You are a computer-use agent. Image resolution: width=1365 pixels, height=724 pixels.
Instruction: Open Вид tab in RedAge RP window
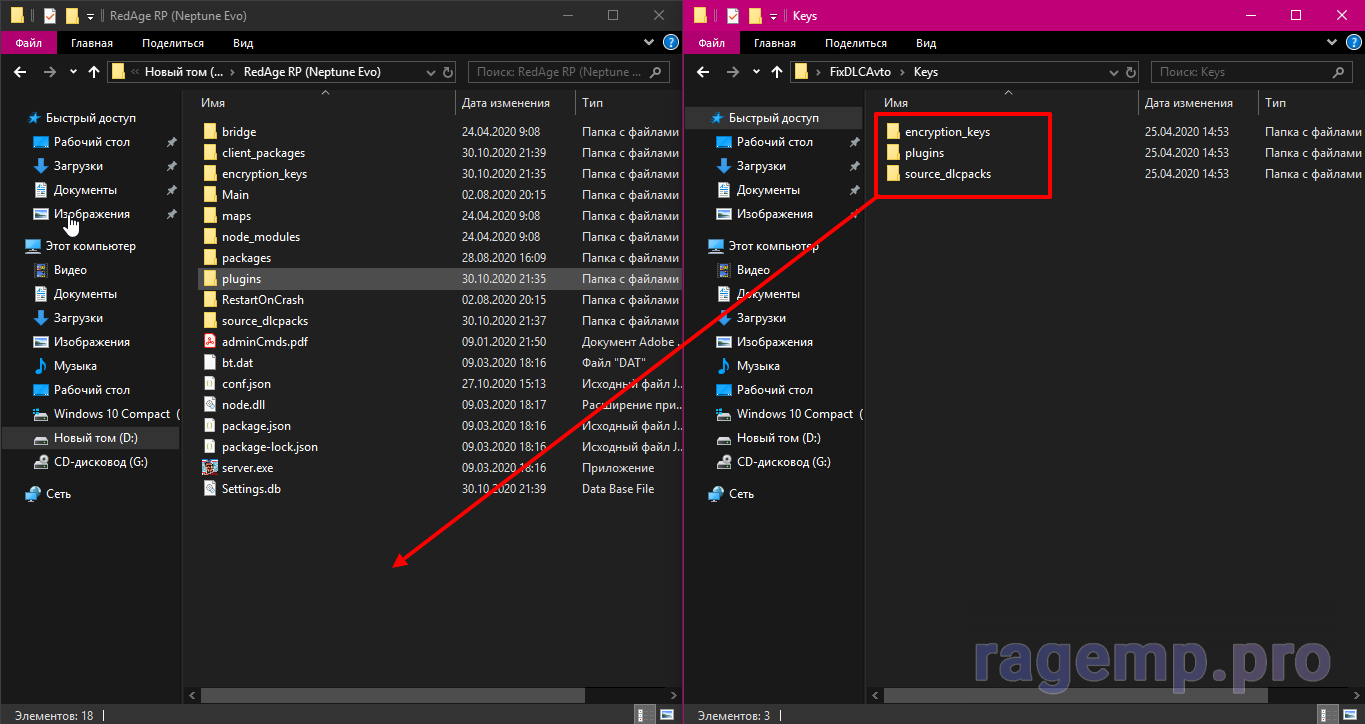[x=243, y=43]
